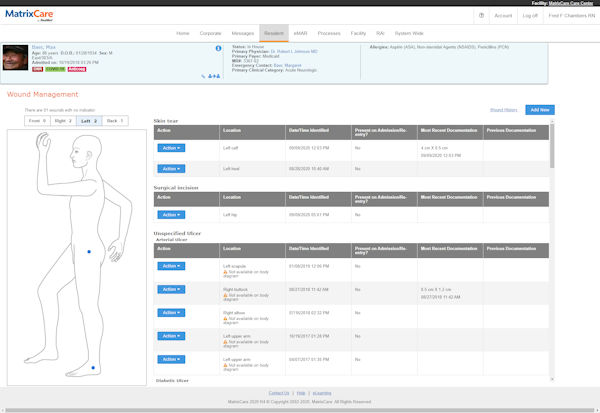Viewport: 600px width, 413px height.
Task: Switch body diagram to Front view
Action: click(x=37, y=121)
